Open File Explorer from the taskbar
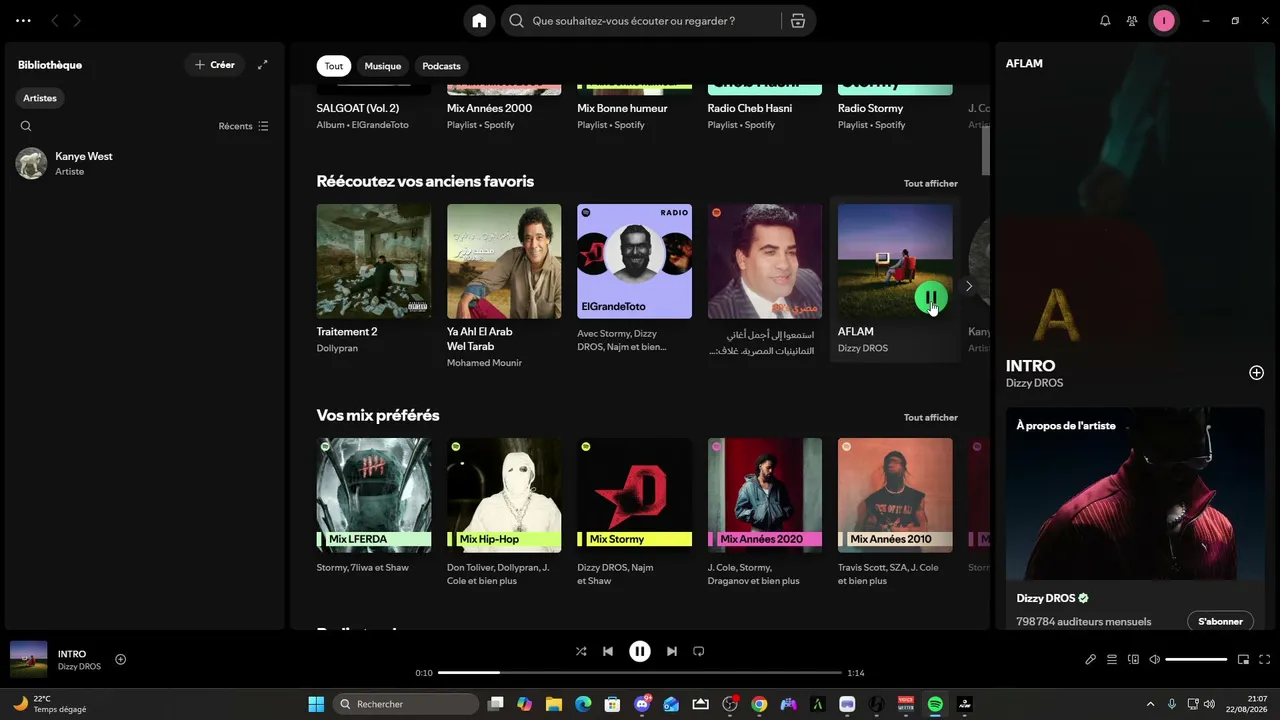This screenshot has height=720, width=1280. click(554, 704)
